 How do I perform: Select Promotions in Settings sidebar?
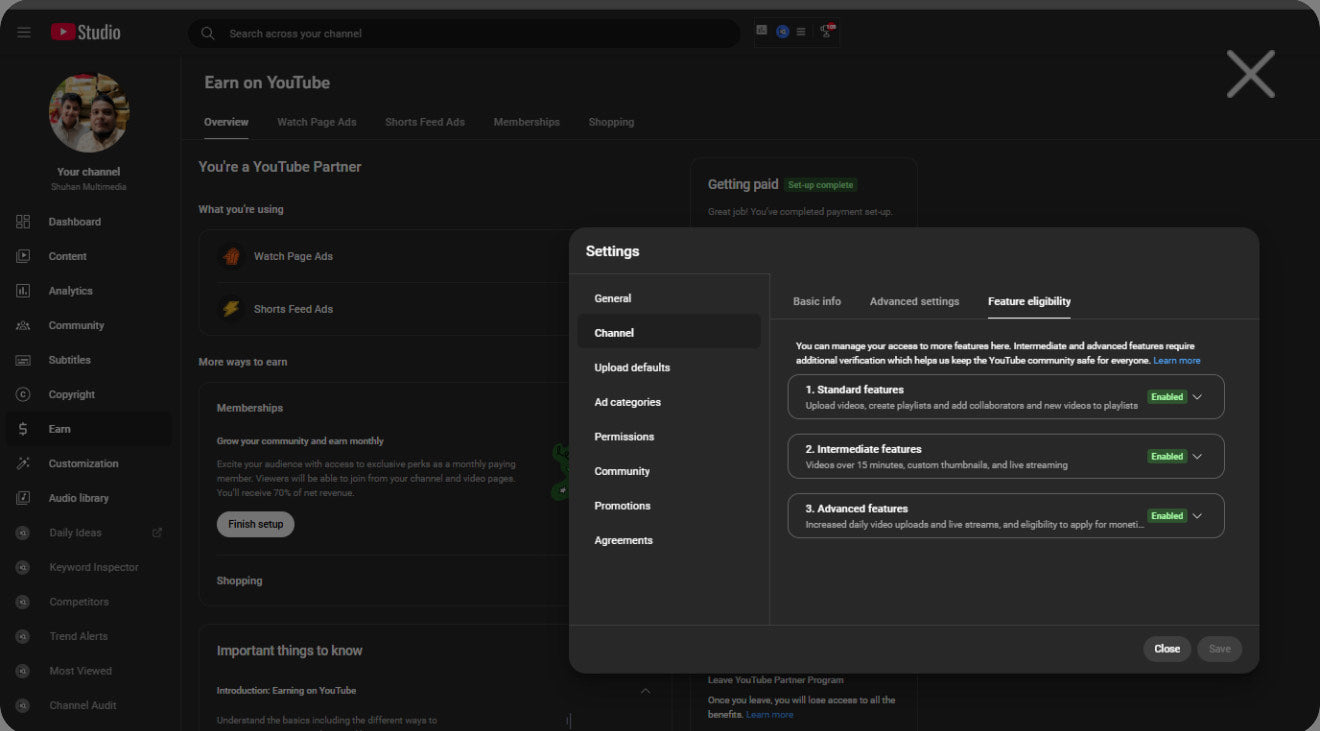(669, 506)
